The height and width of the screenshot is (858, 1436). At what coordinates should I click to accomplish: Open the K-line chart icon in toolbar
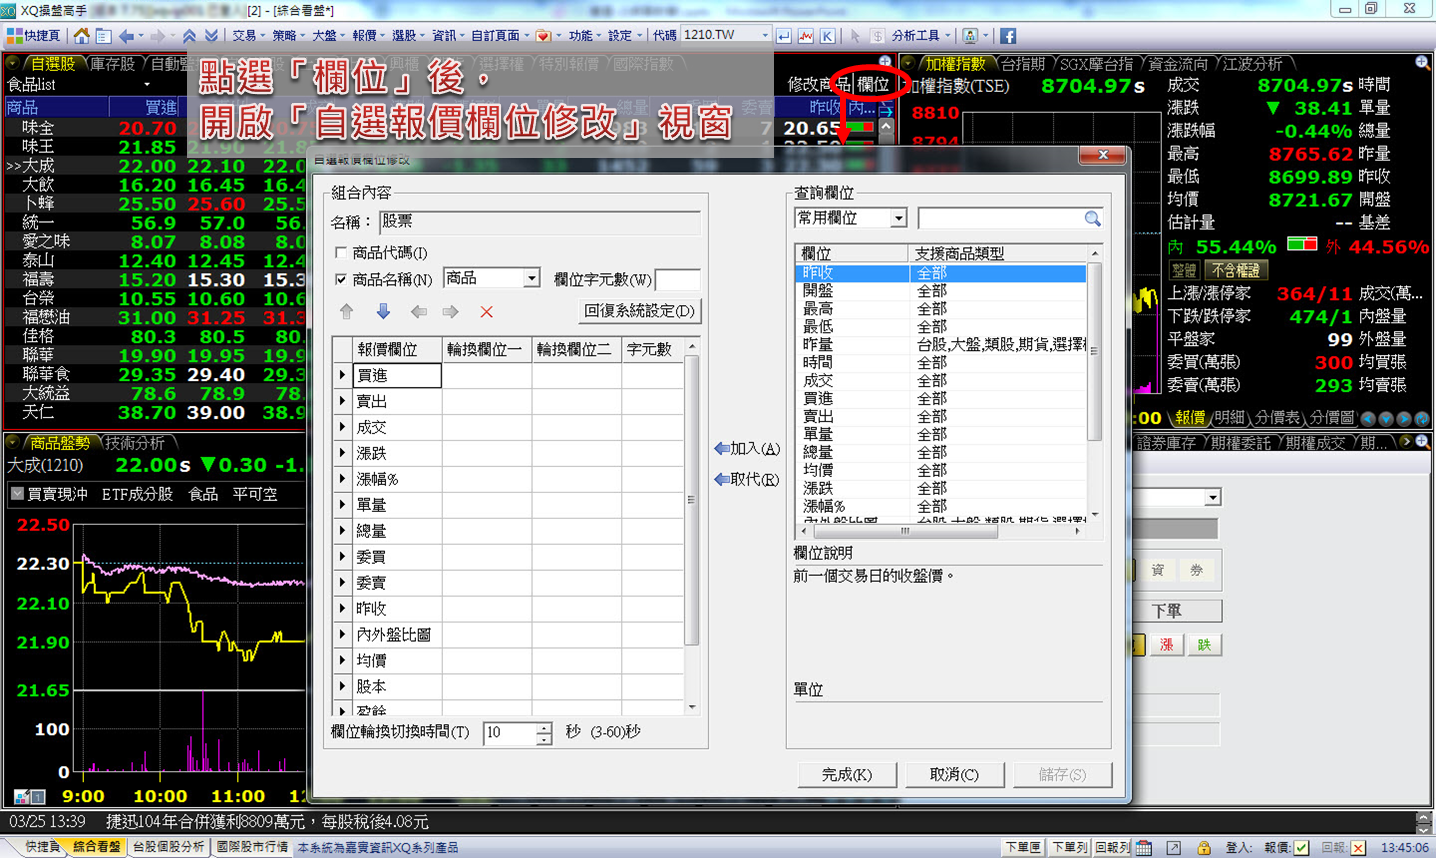click(827, 35)
